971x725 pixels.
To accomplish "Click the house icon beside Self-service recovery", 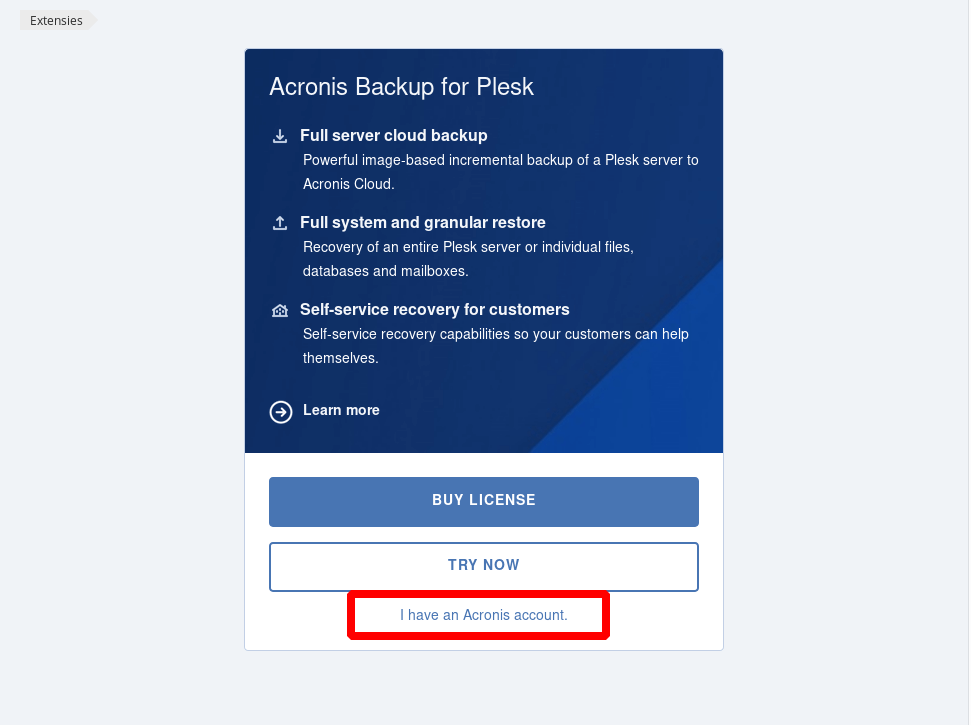I will (x=280, y=310).
